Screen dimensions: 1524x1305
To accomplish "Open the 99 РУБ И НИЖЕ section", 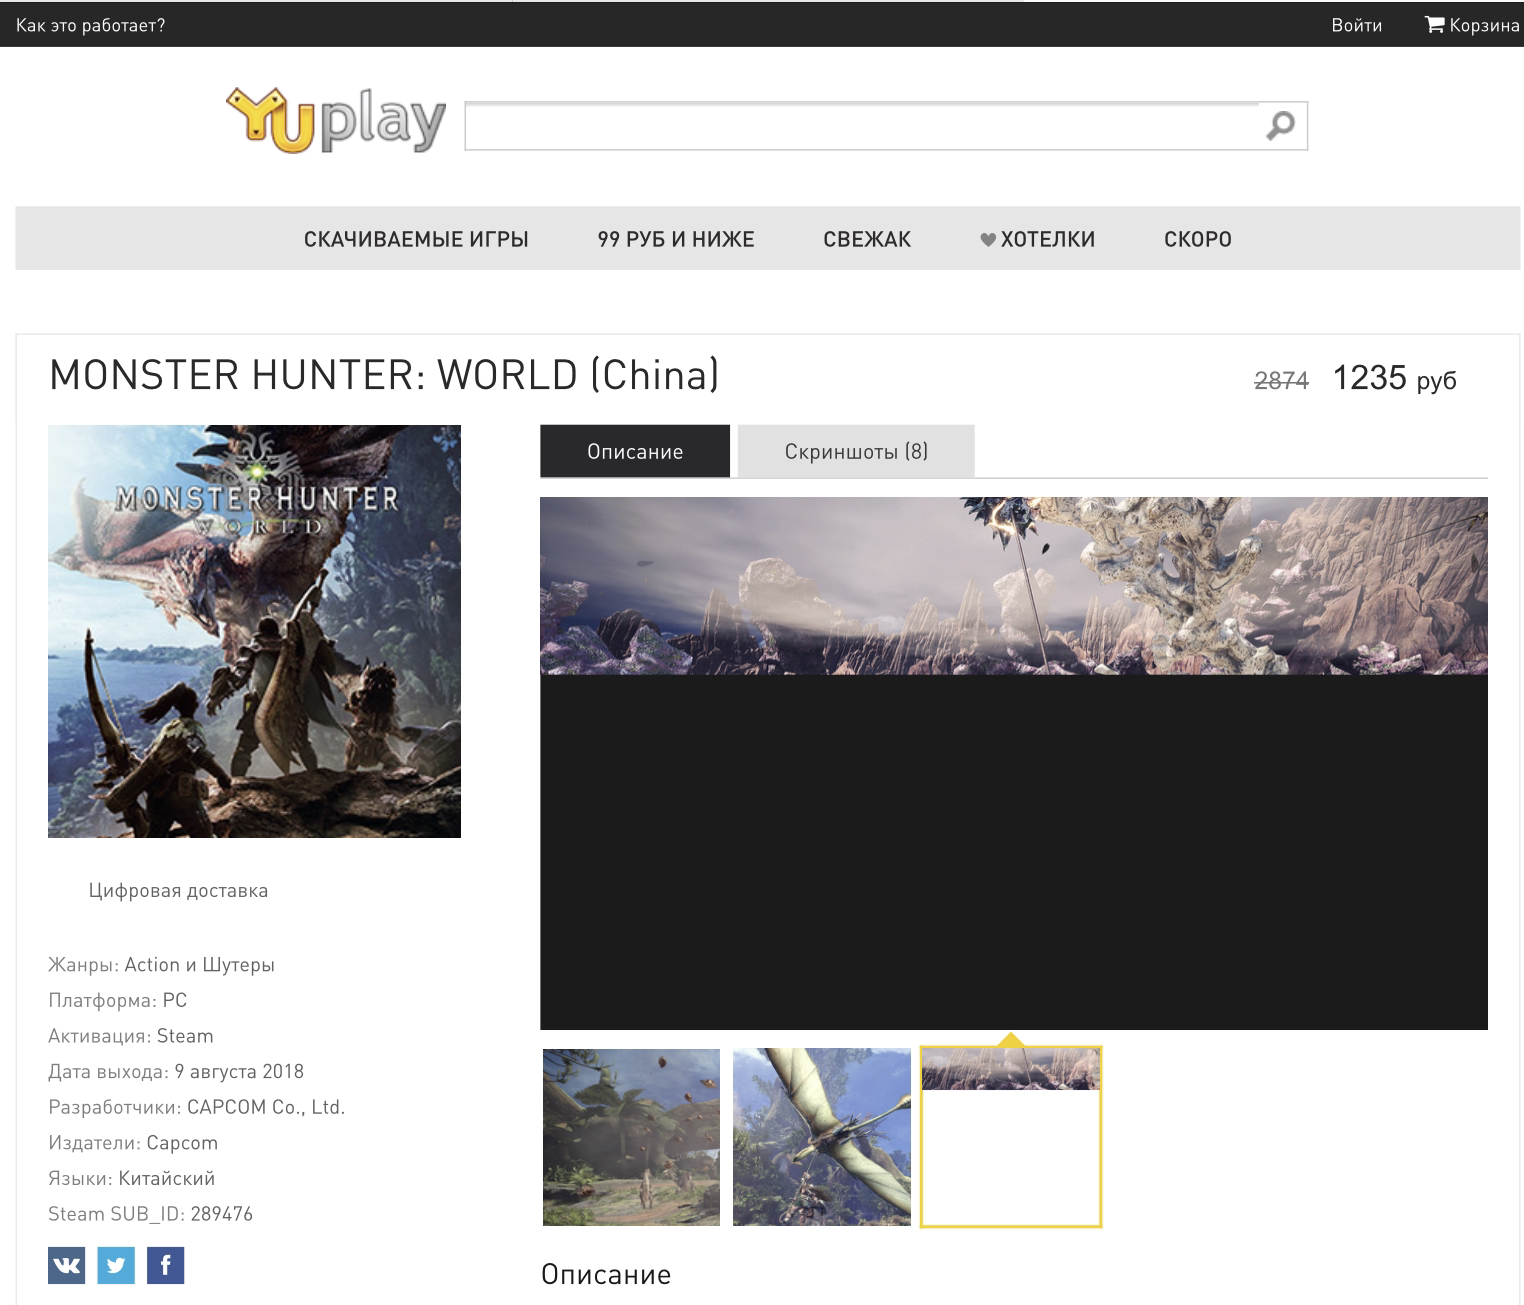I will (x=676, y=239).
